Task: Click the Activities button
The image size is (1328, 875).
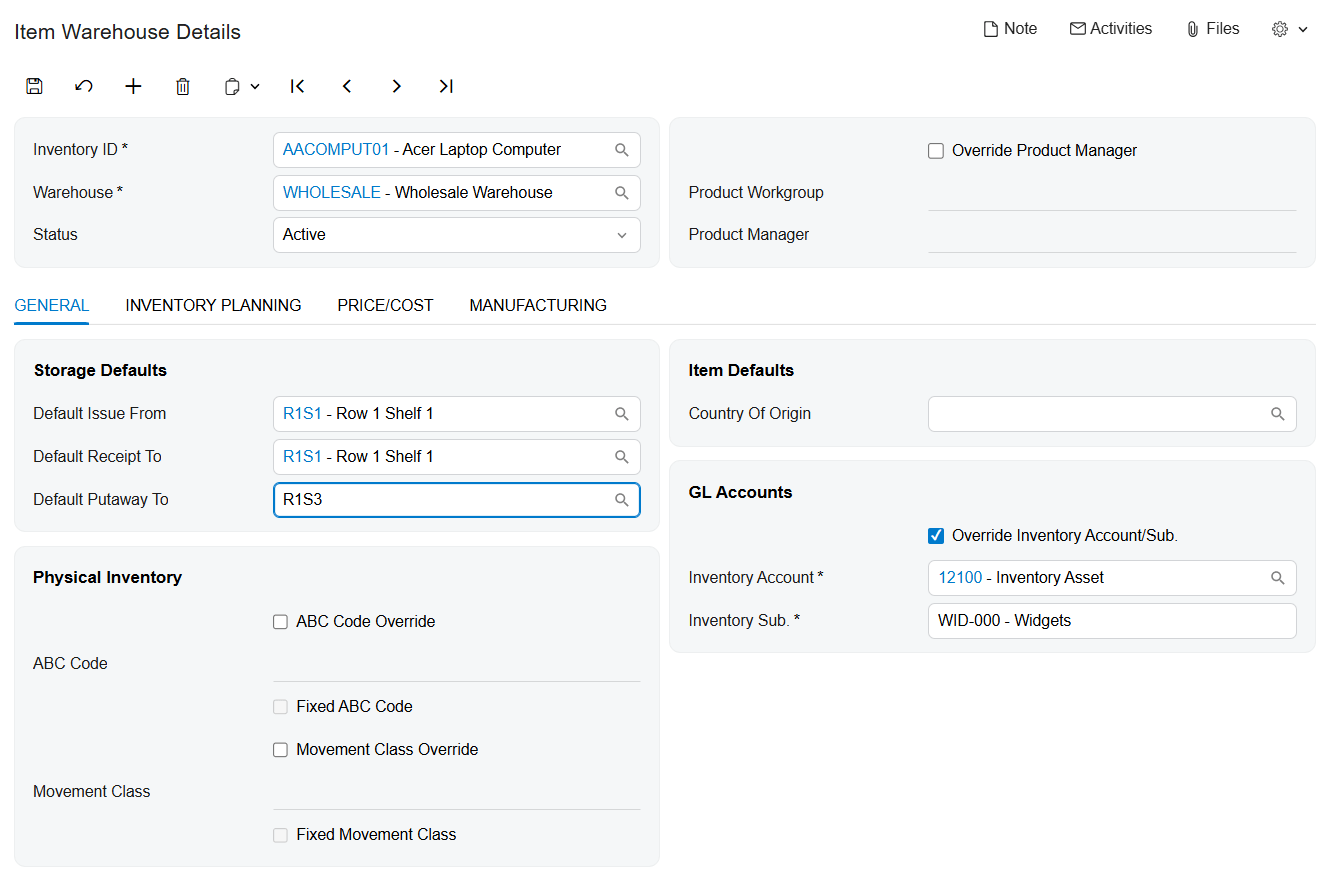Action: pyautogui.click(x=1110, y=28)
